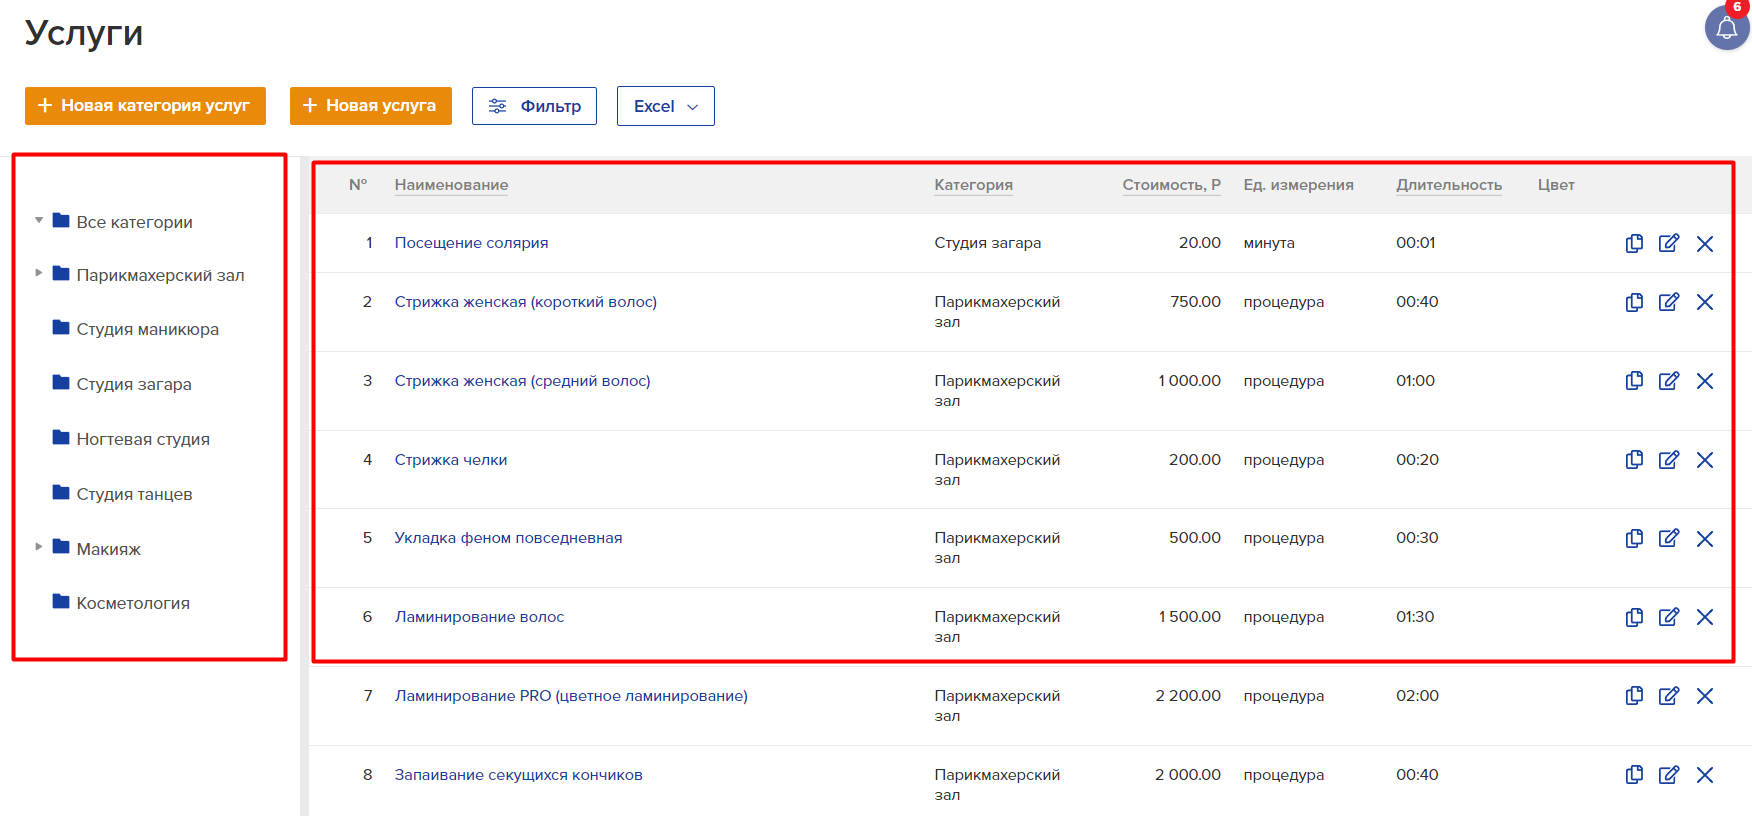
Task: Open the Стрижка челки service link
Action: tap(450, 460)
